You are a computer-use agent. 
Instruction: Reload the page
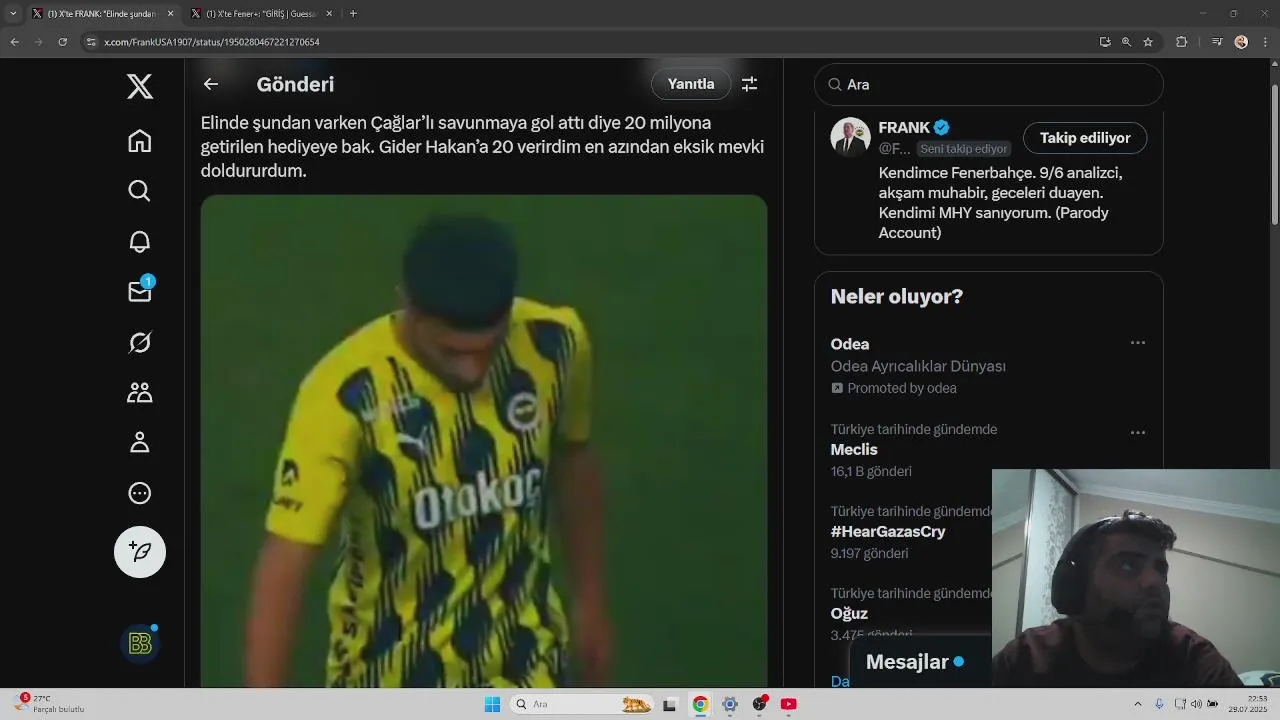click(62, 42)
